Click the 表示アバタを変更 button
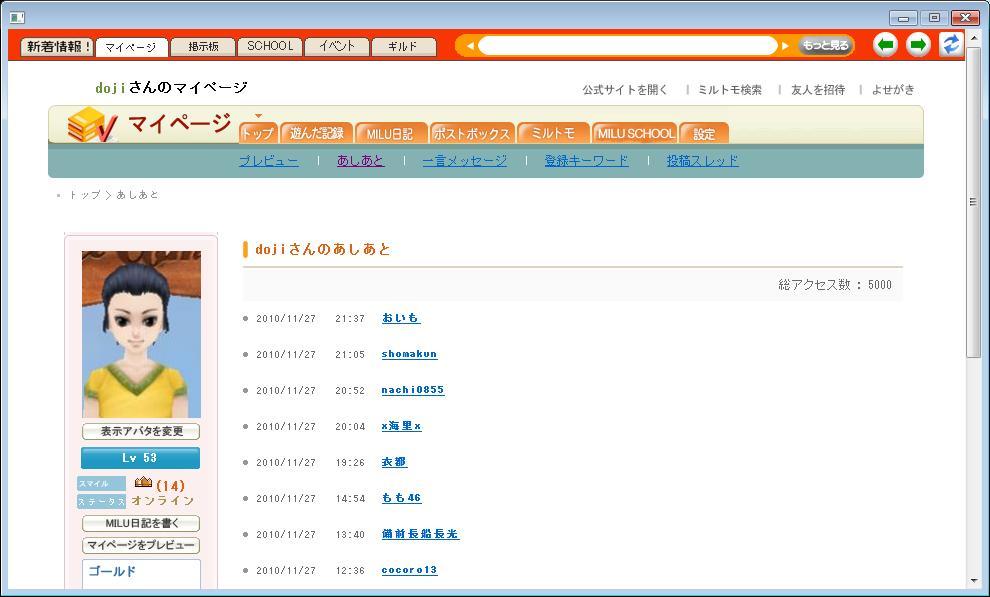The image size is (990, 597). 141,432
